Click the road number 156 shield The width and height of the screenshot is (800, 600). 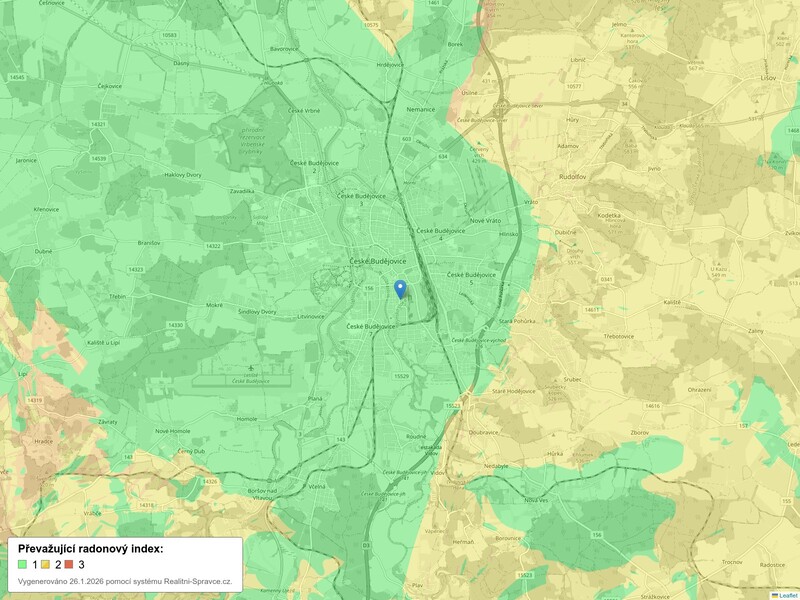[x=368, y=289]
